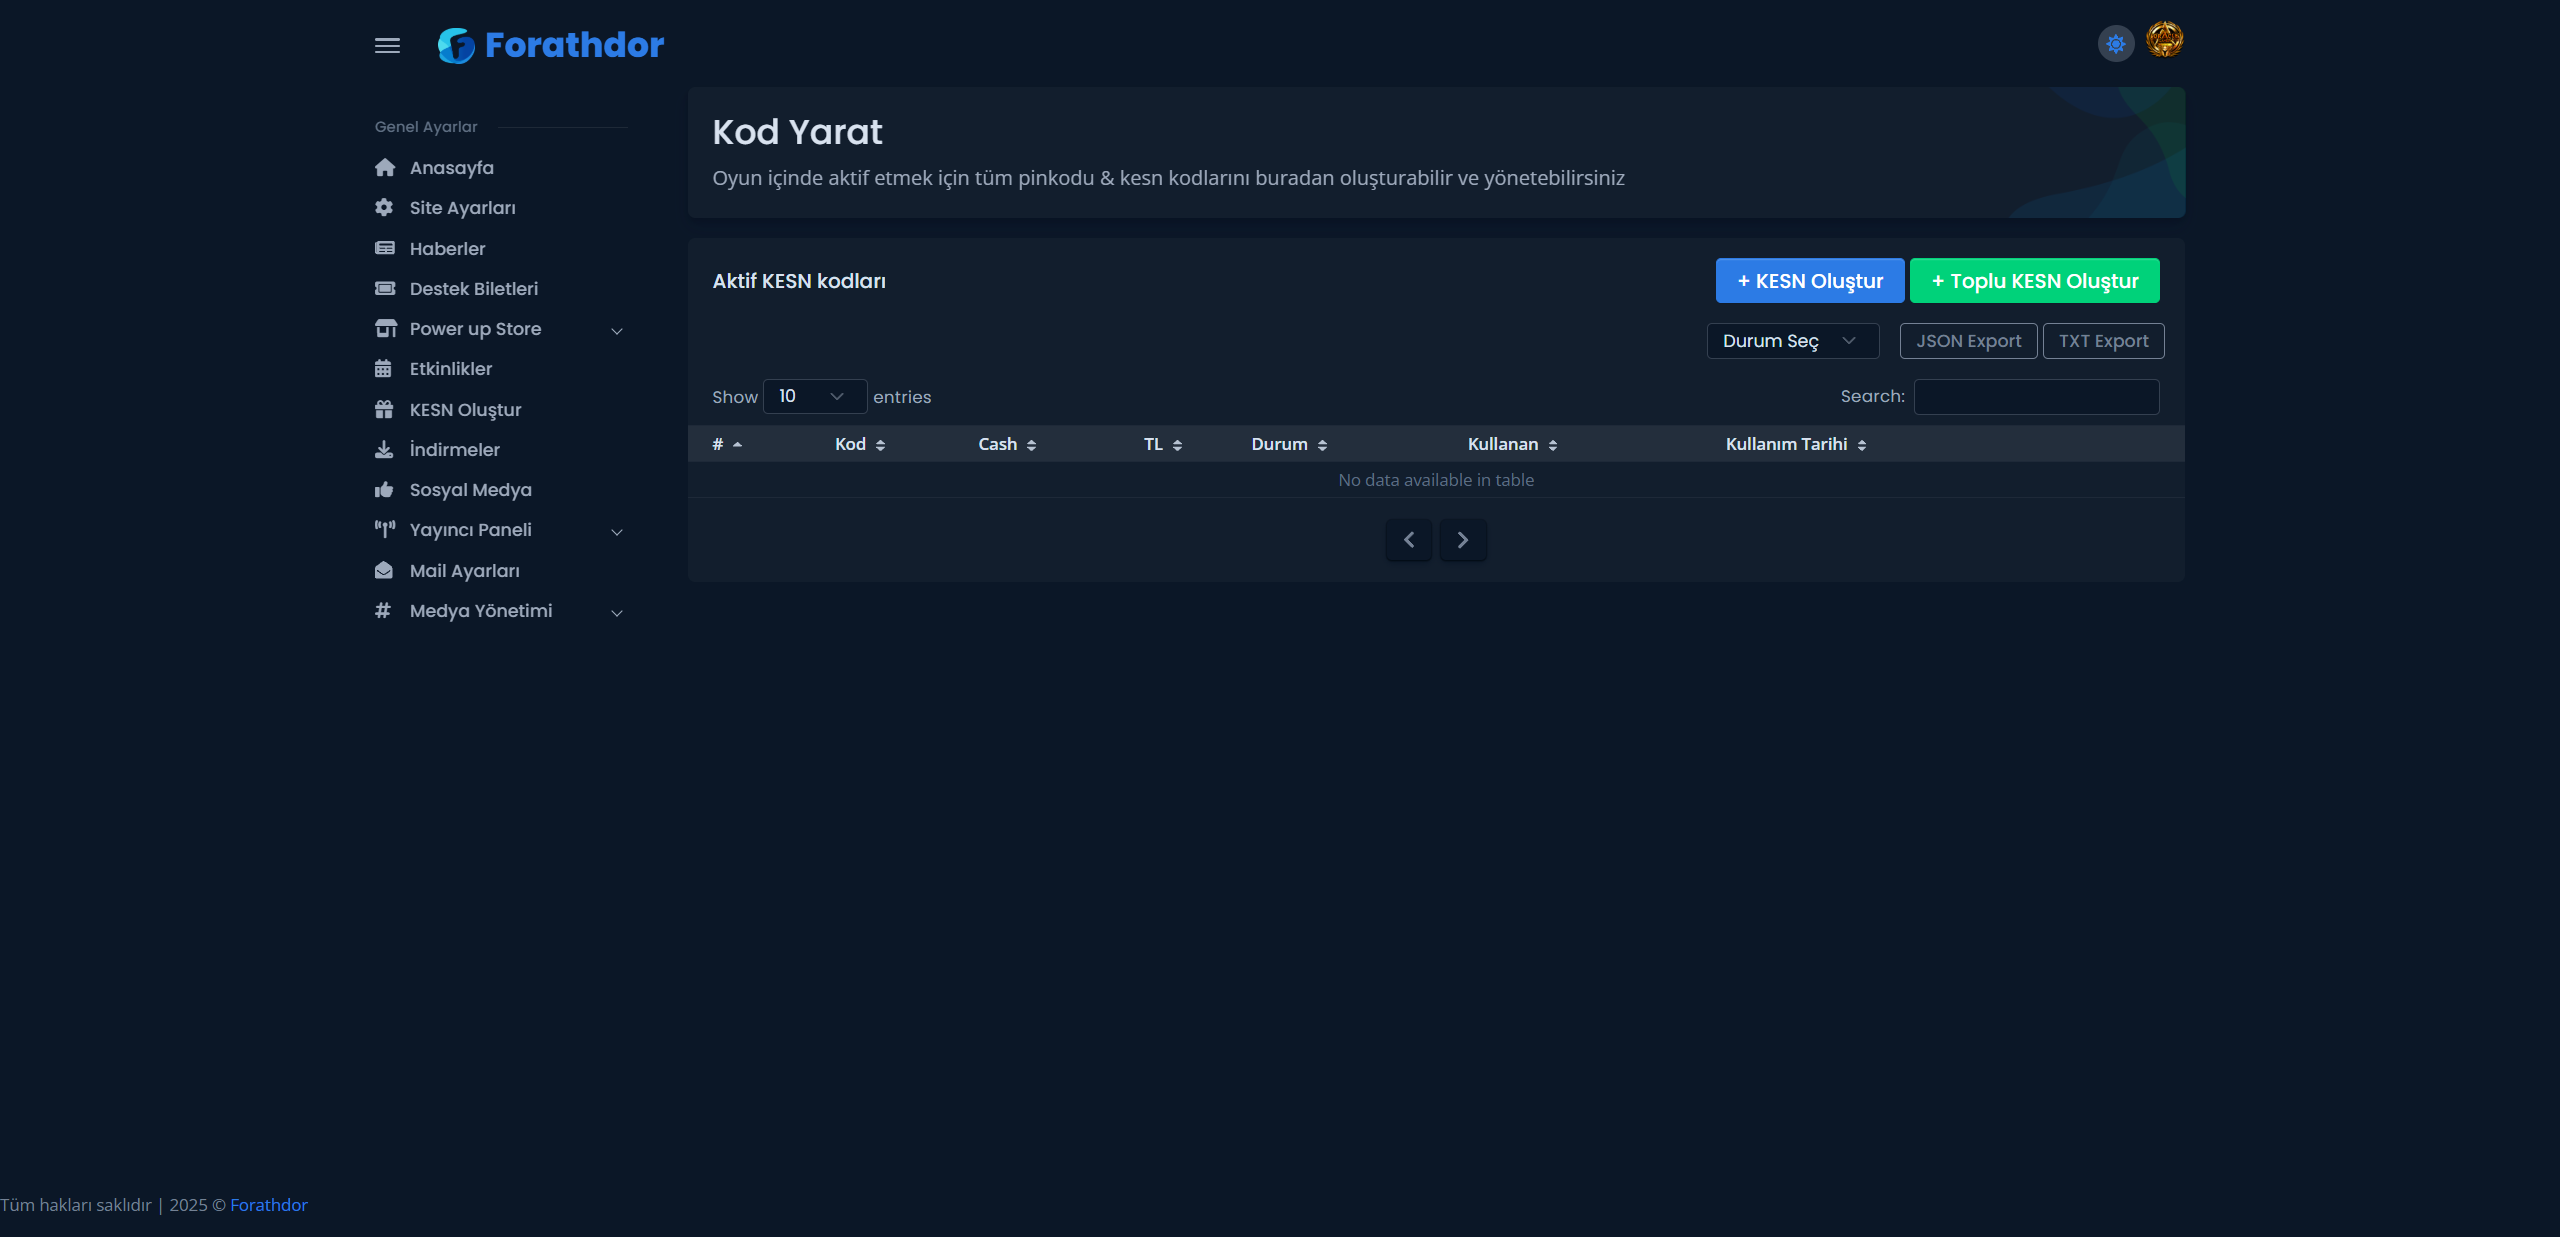Viewport: 2560px width, 1237px height.
Task: Sort table by TL column
Action: [1163, 444]
